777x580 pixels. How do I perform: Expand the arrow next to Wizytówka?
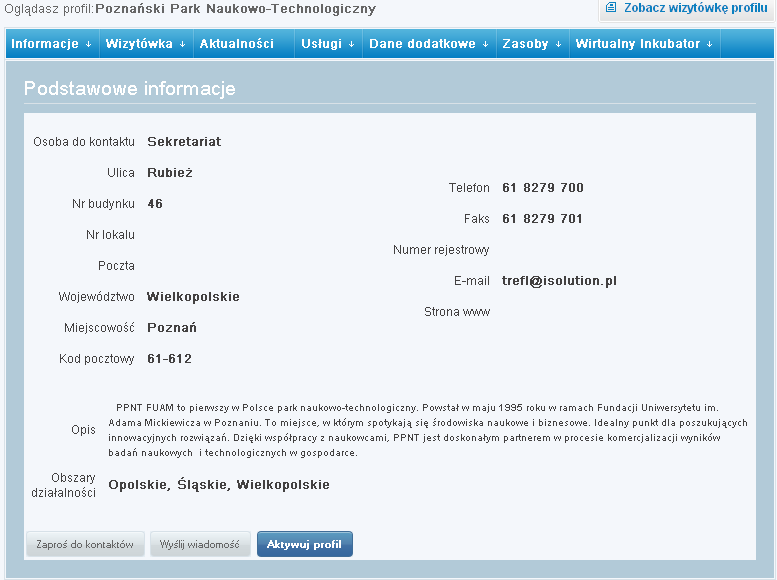[182, 44]
